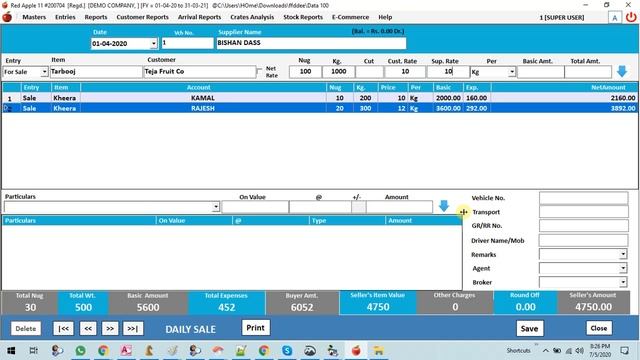Open Skype from taskbar
Viewport: 640px width, 360px height.
point(287,350)
